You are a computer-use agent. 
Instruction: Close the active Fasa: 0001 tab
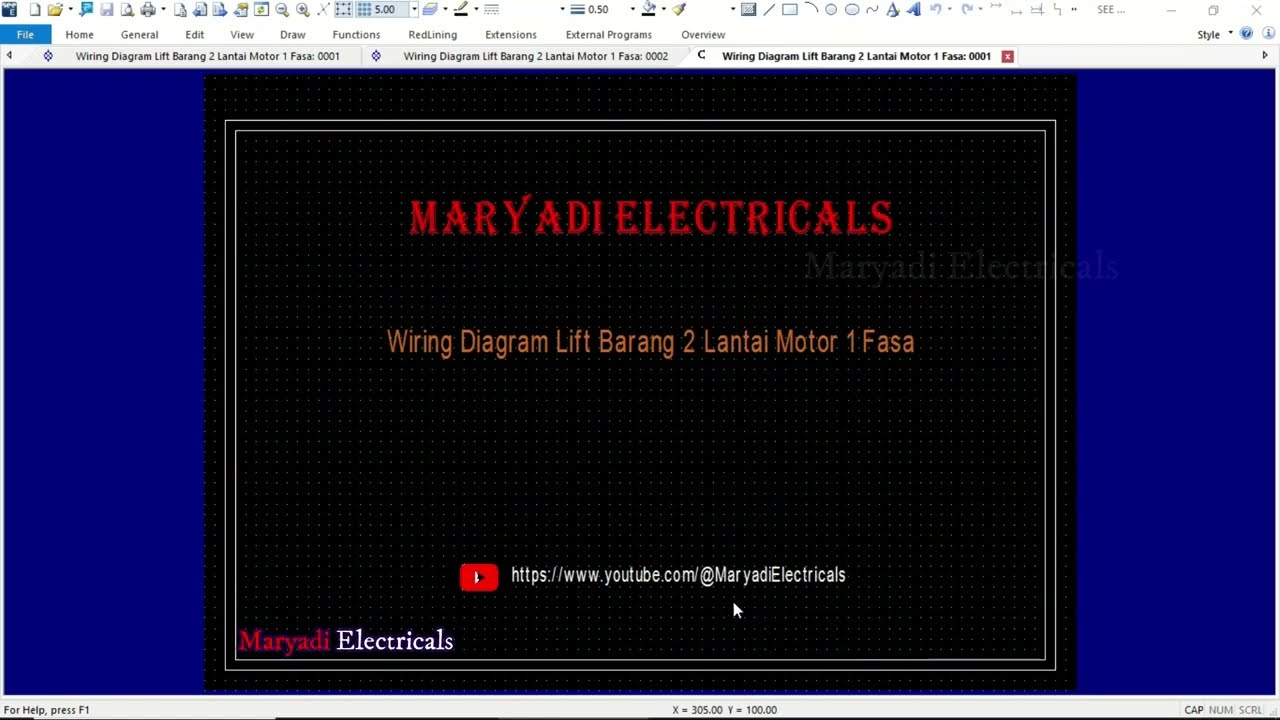[x=1008, y=56]
